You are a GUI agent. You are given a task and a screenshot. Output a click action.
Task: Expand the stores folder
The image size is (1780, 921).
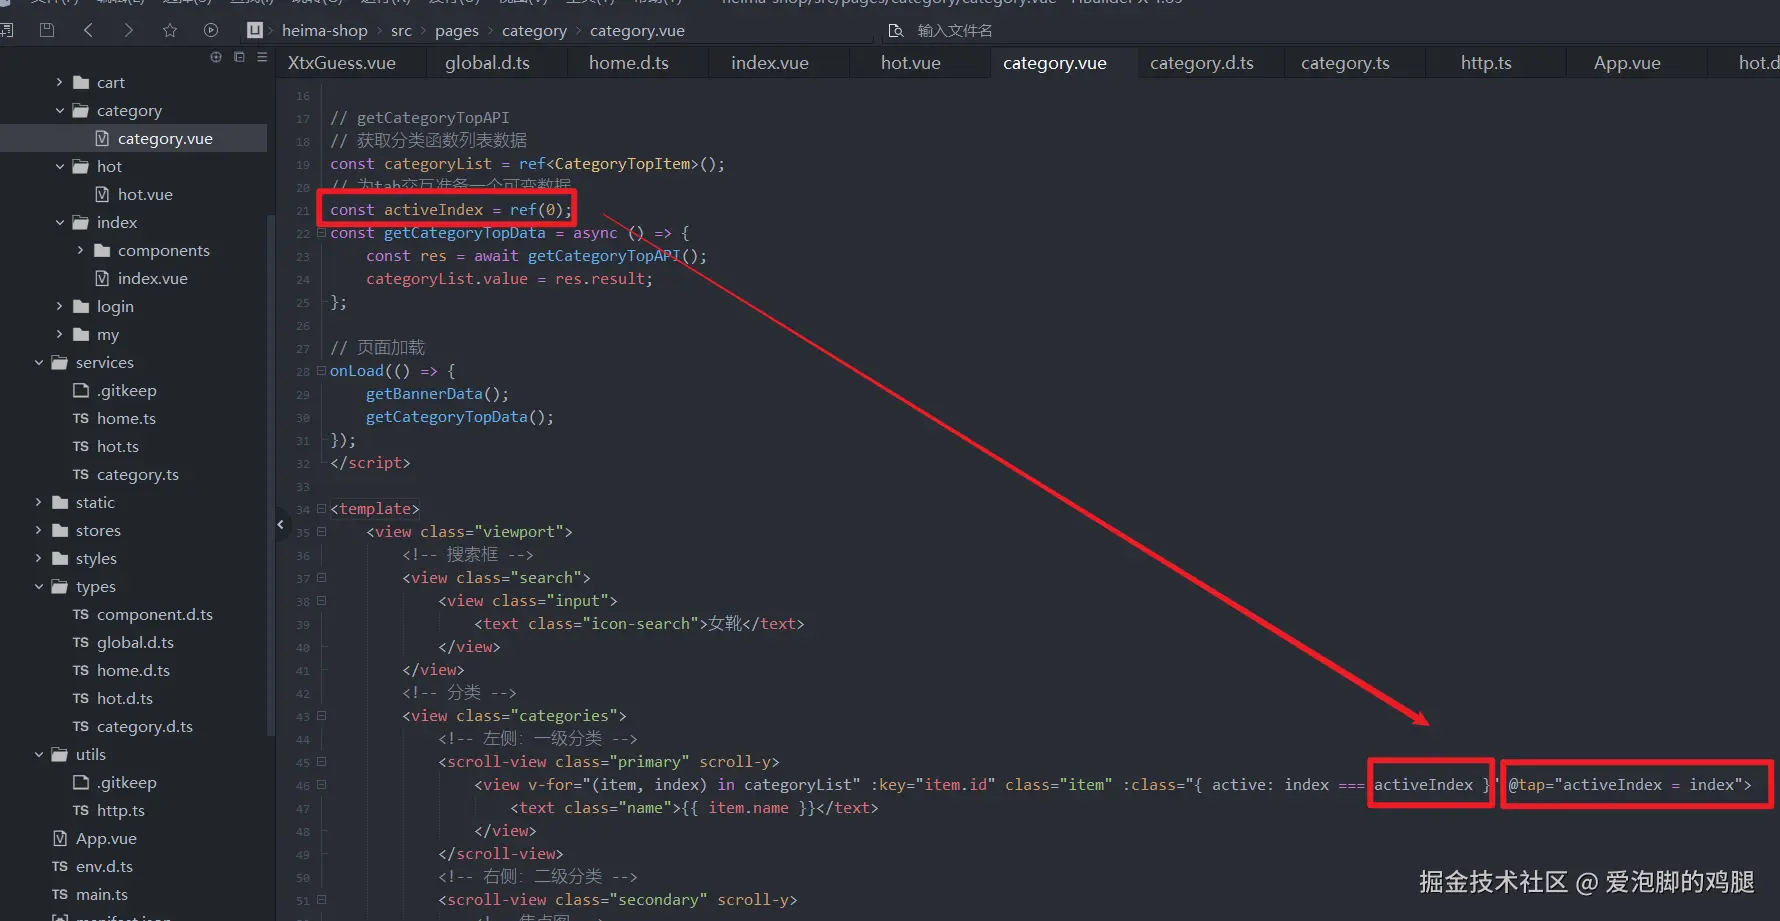click(38, 530)
